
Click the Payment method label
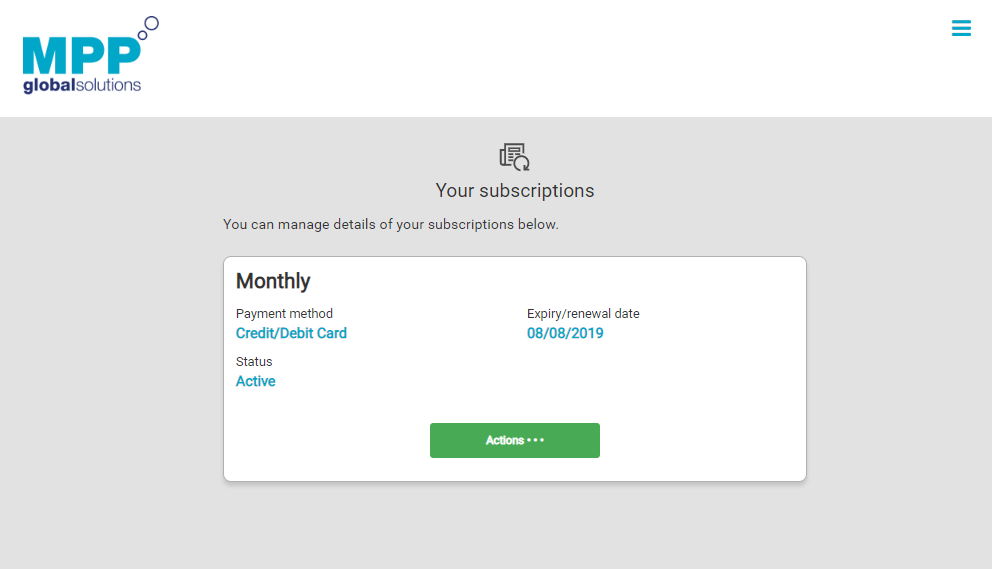coord(284,313)
